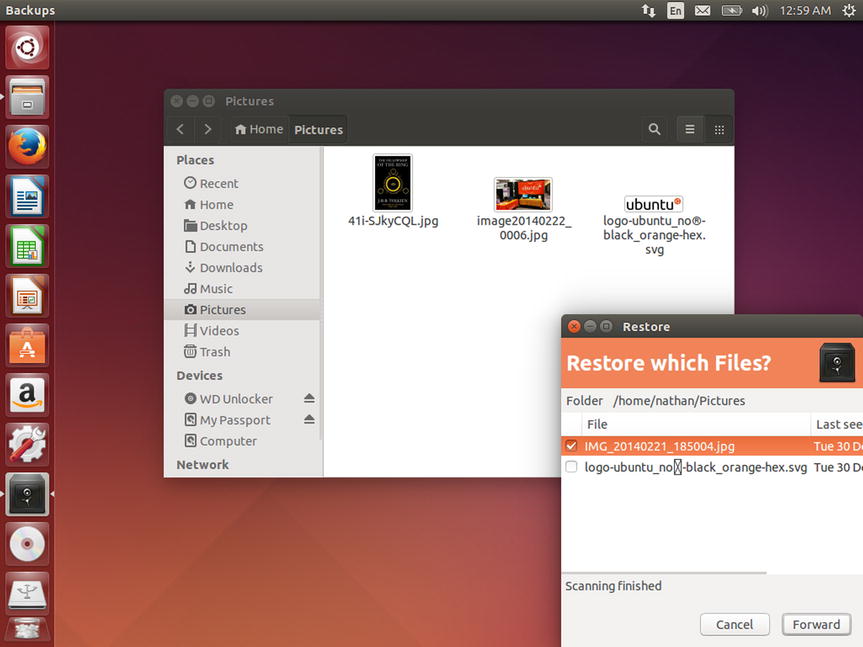Click the Cancel button in Restore
Screen dimensions: 863x647
click(734, 624)
